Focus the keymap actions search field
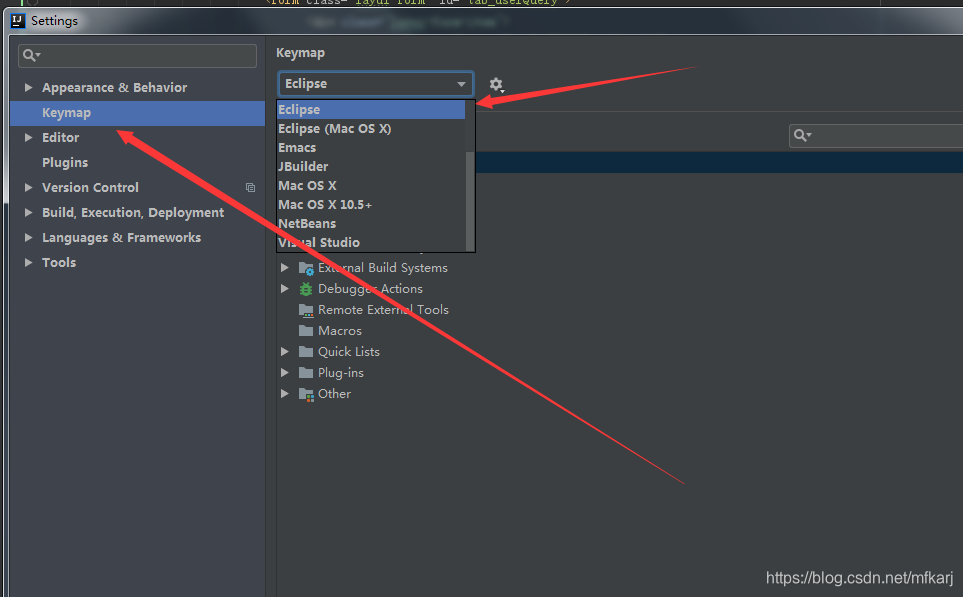 click(876, 136)
